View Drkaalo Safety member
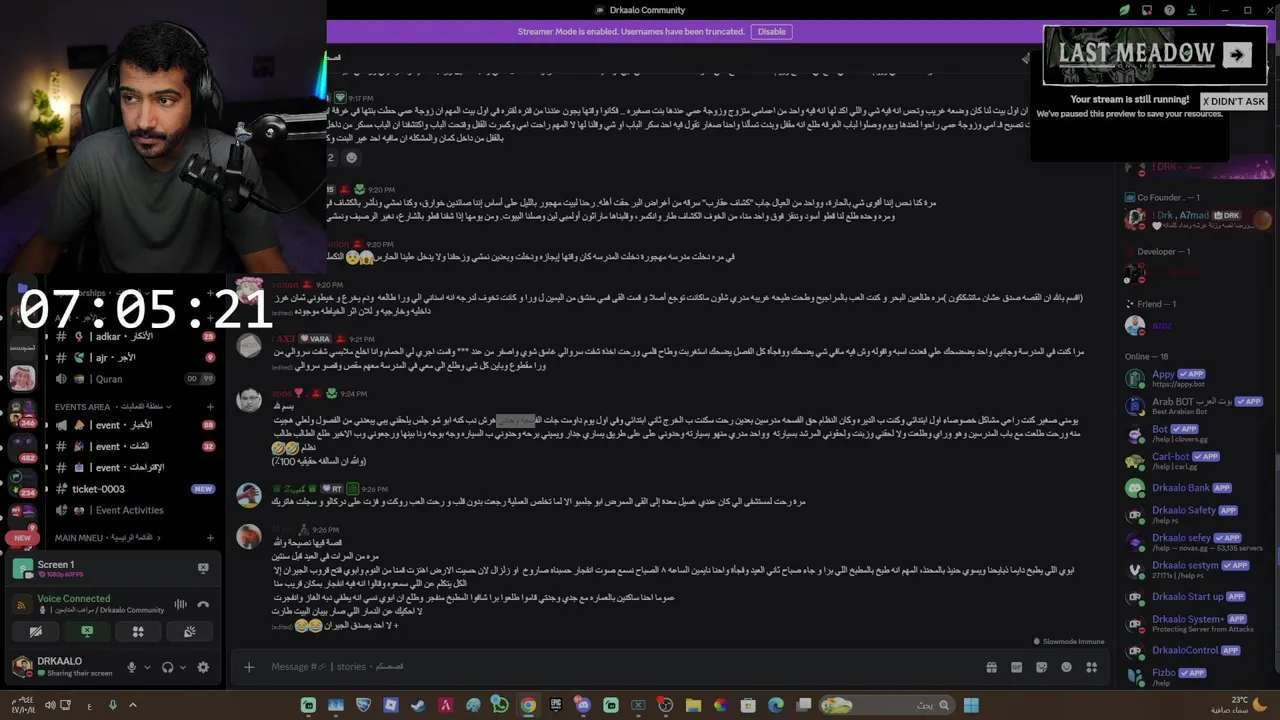The height and width of the screenshot is (720, 1280). (x=1193, y=515)
